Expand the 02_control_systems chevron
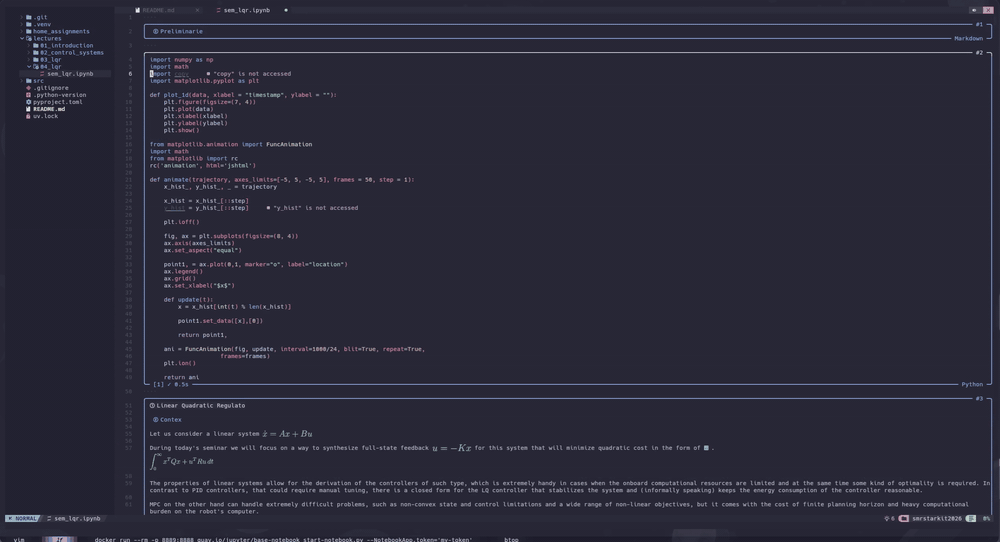The image size is (1000, 542). click(x=29, y=52)
